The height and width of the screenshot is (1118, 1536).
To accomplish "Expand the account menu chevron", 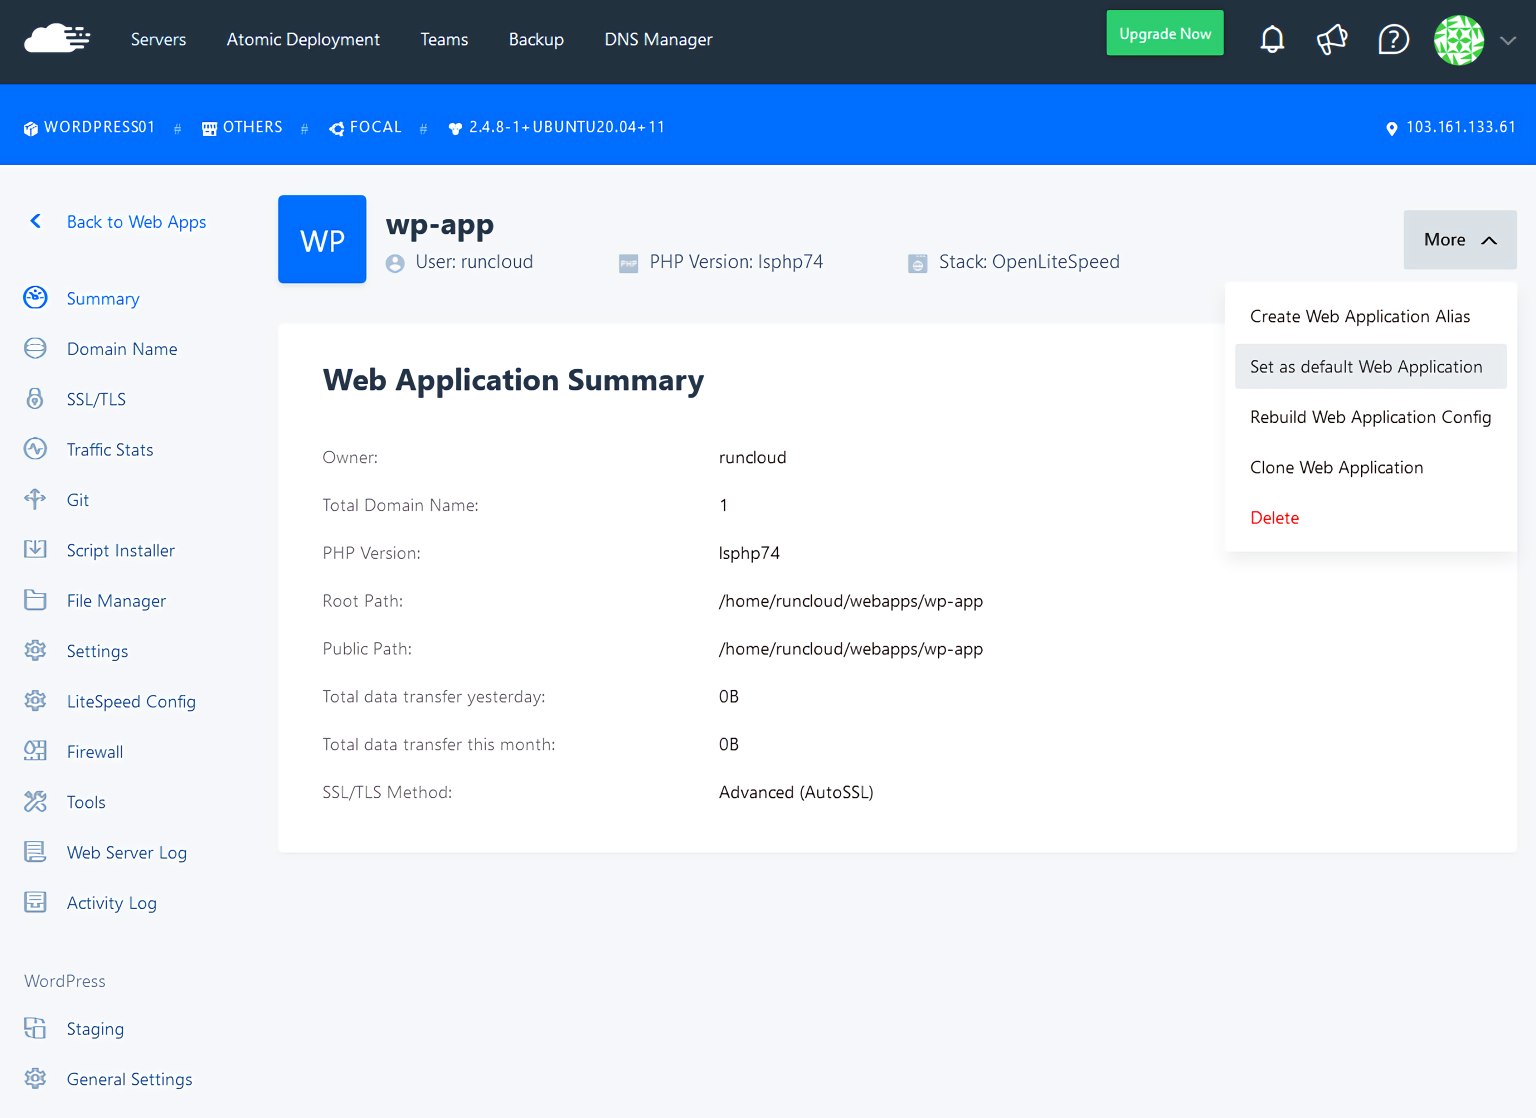I will pos(1508,42).
